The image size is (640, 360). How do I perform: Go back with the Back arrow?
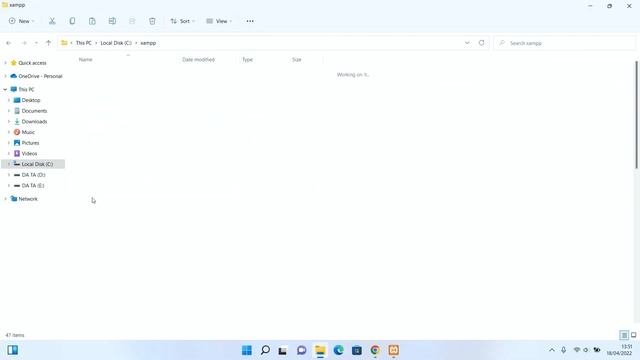[9, 43]
